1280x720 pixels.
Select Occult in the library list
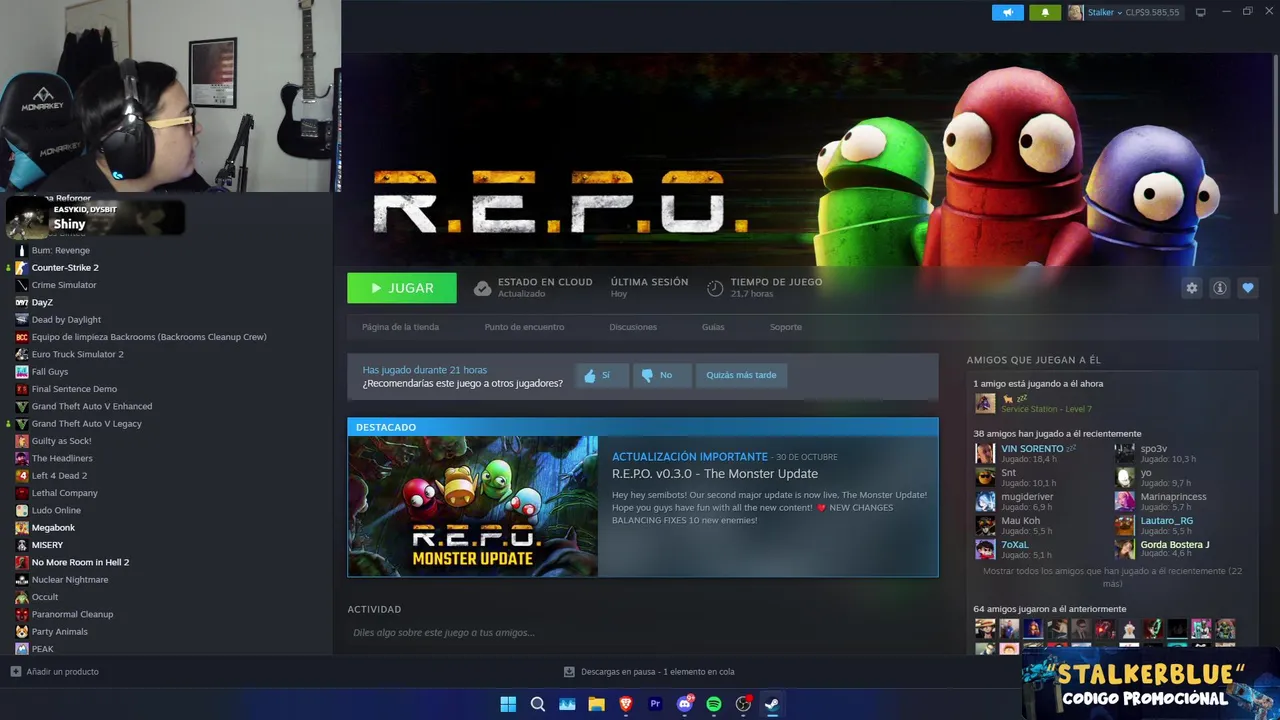click(45, 597)
